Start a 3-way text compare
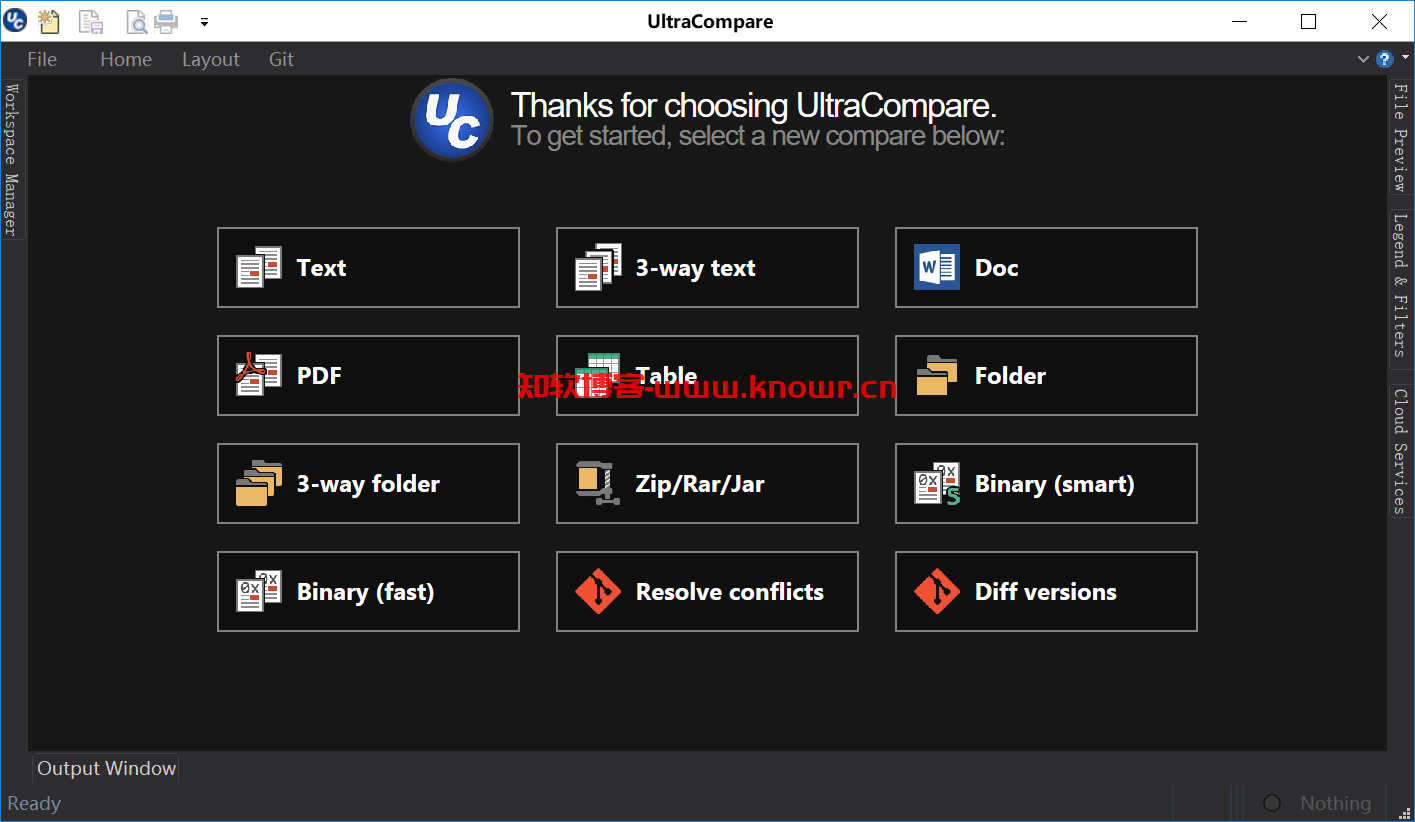 707,267
